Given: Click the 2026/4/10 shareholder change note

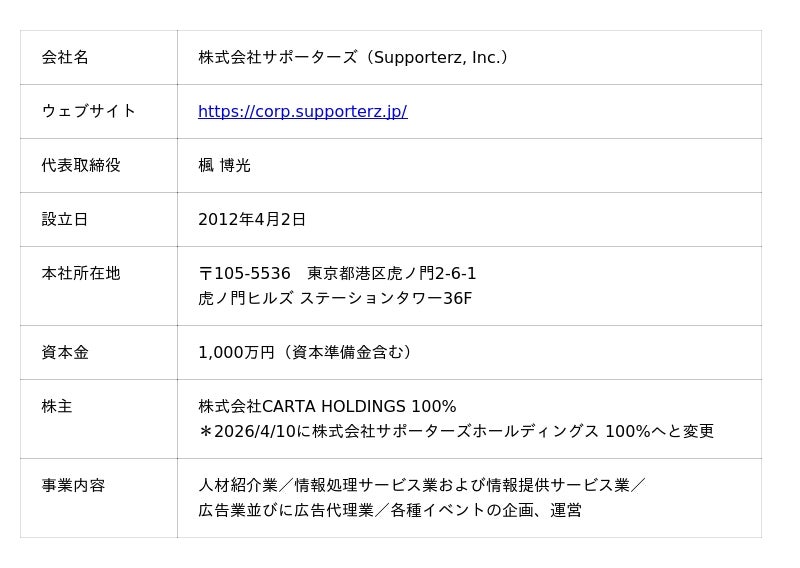Looking at the screenshot, I should coord(456,431).
